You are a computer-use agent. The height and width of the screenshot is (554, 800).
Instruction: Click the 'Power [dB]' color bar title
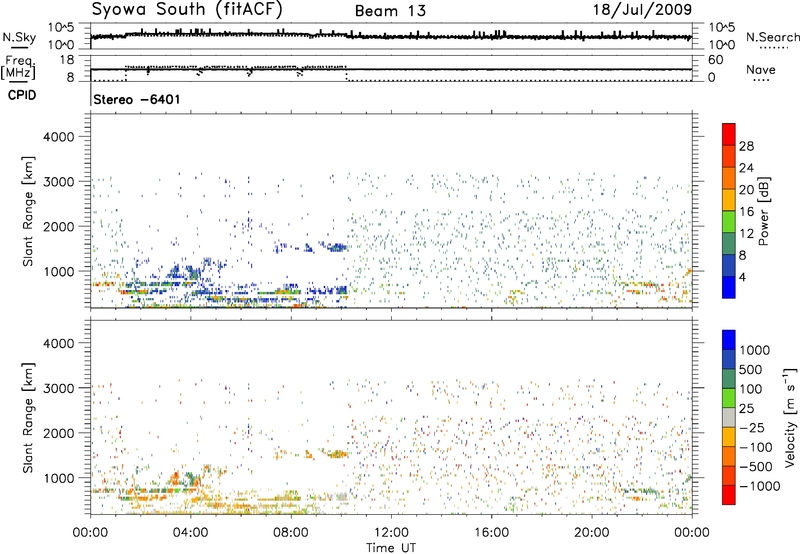coord(763,211)
